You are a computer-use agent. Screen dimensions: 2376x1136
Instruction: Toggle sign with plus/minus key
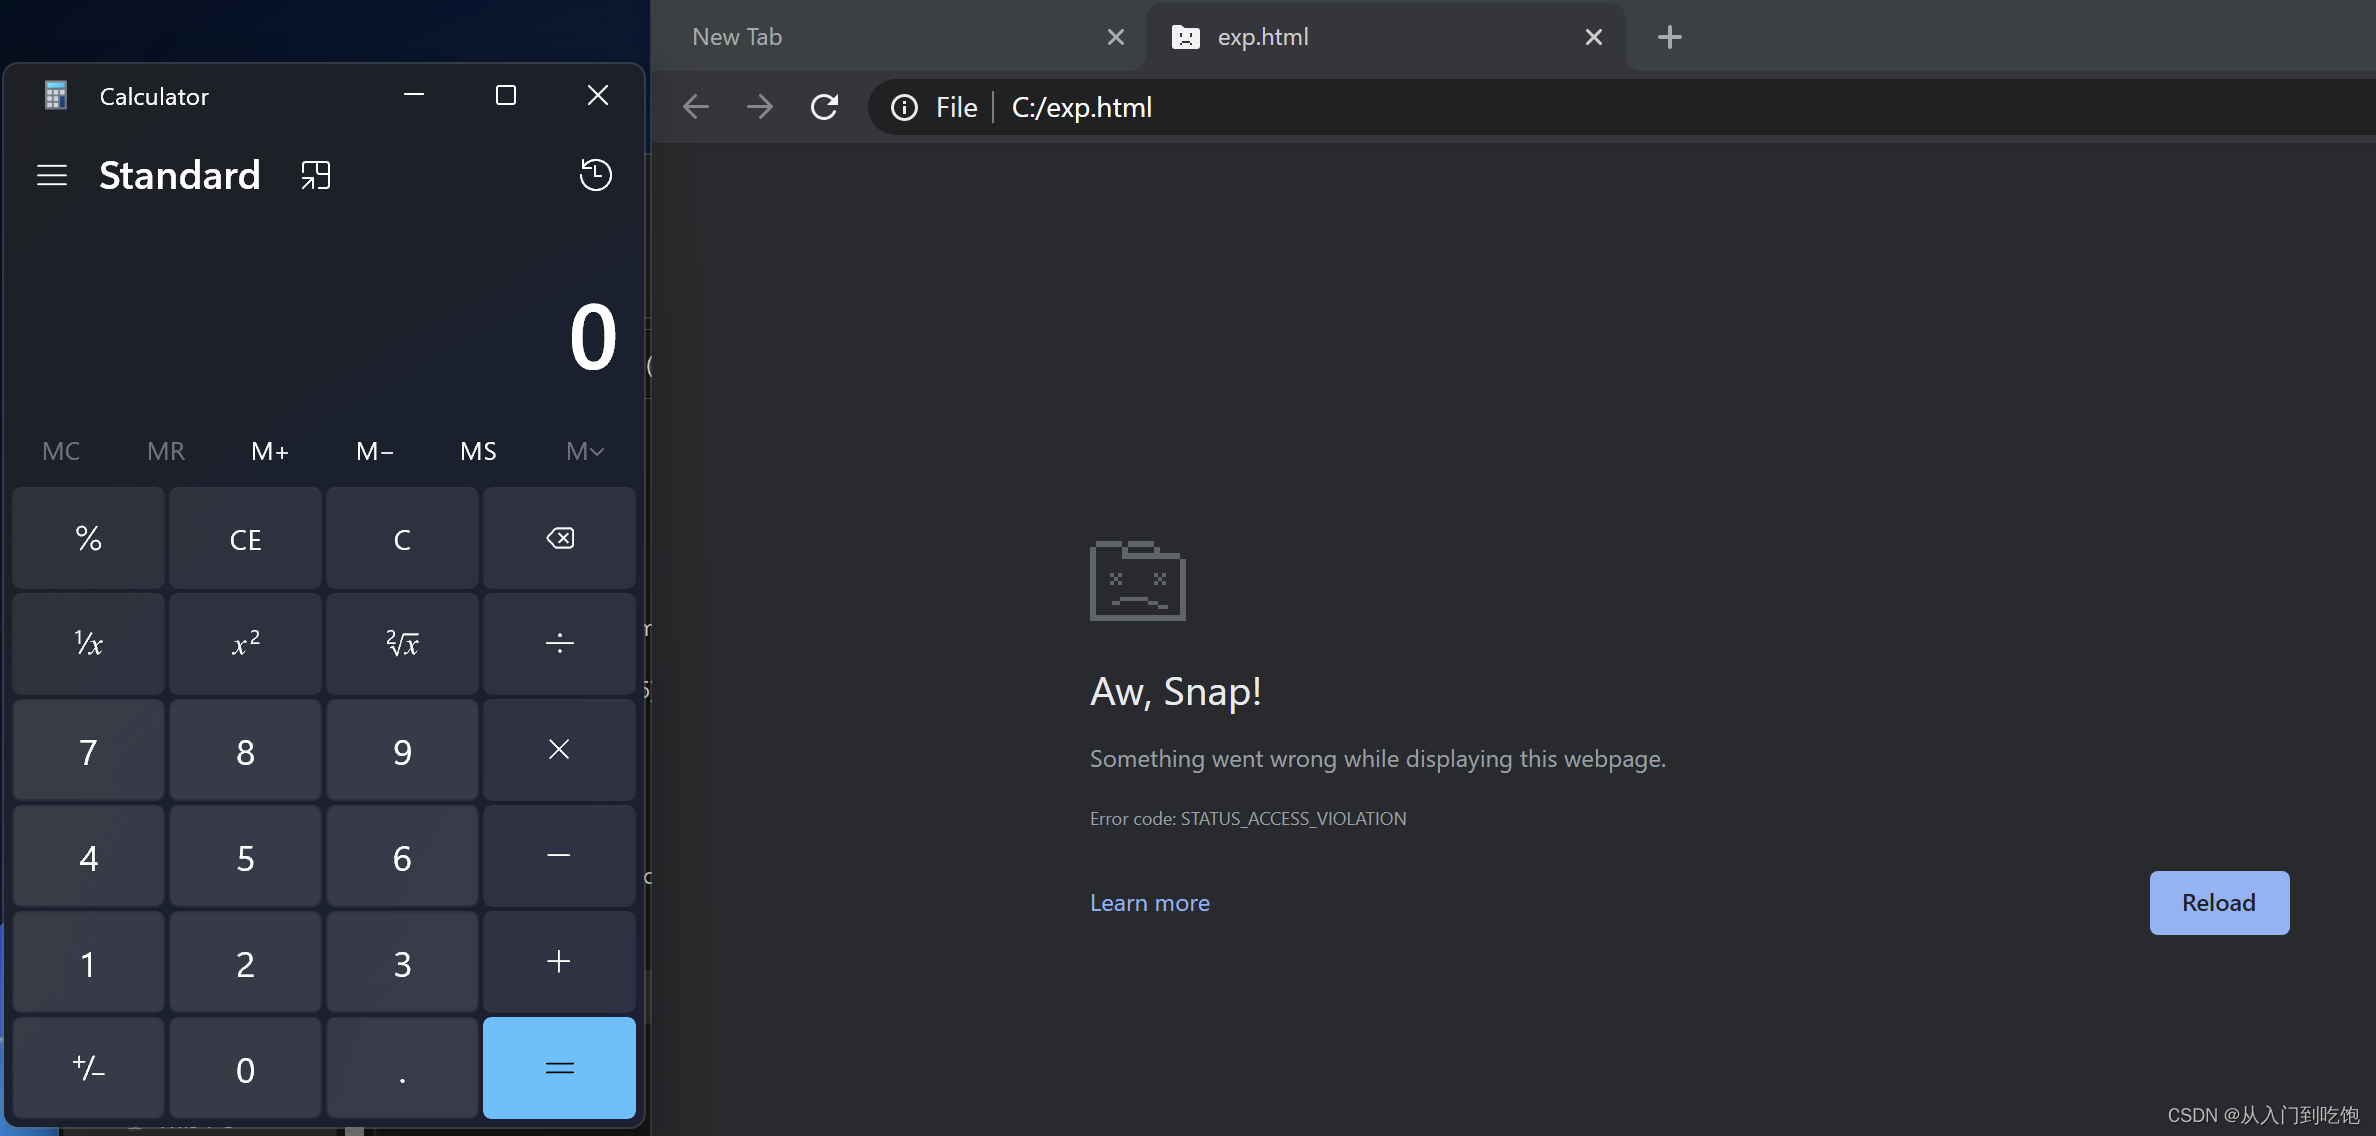click(x=88, y=1068)
